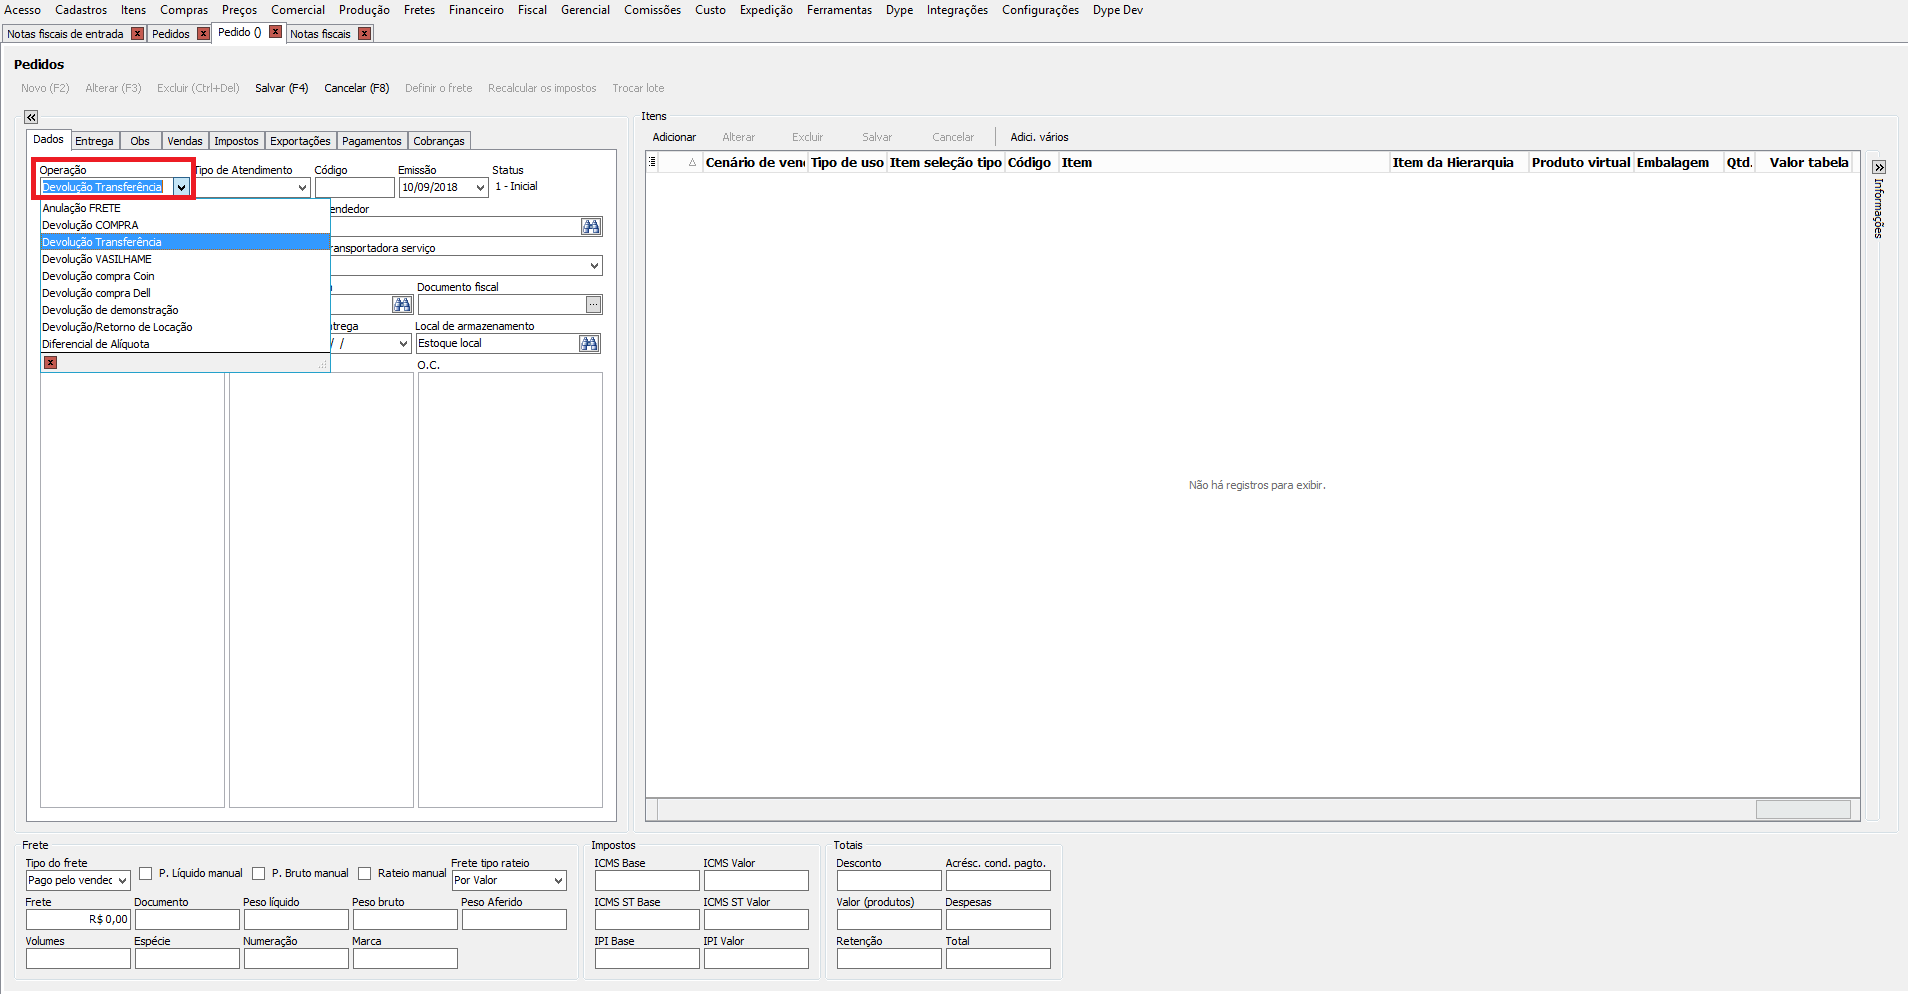Open the Documento fiscal ellipsis button
The height and width of the screenshot is (994, 1908).
point(594,305)
